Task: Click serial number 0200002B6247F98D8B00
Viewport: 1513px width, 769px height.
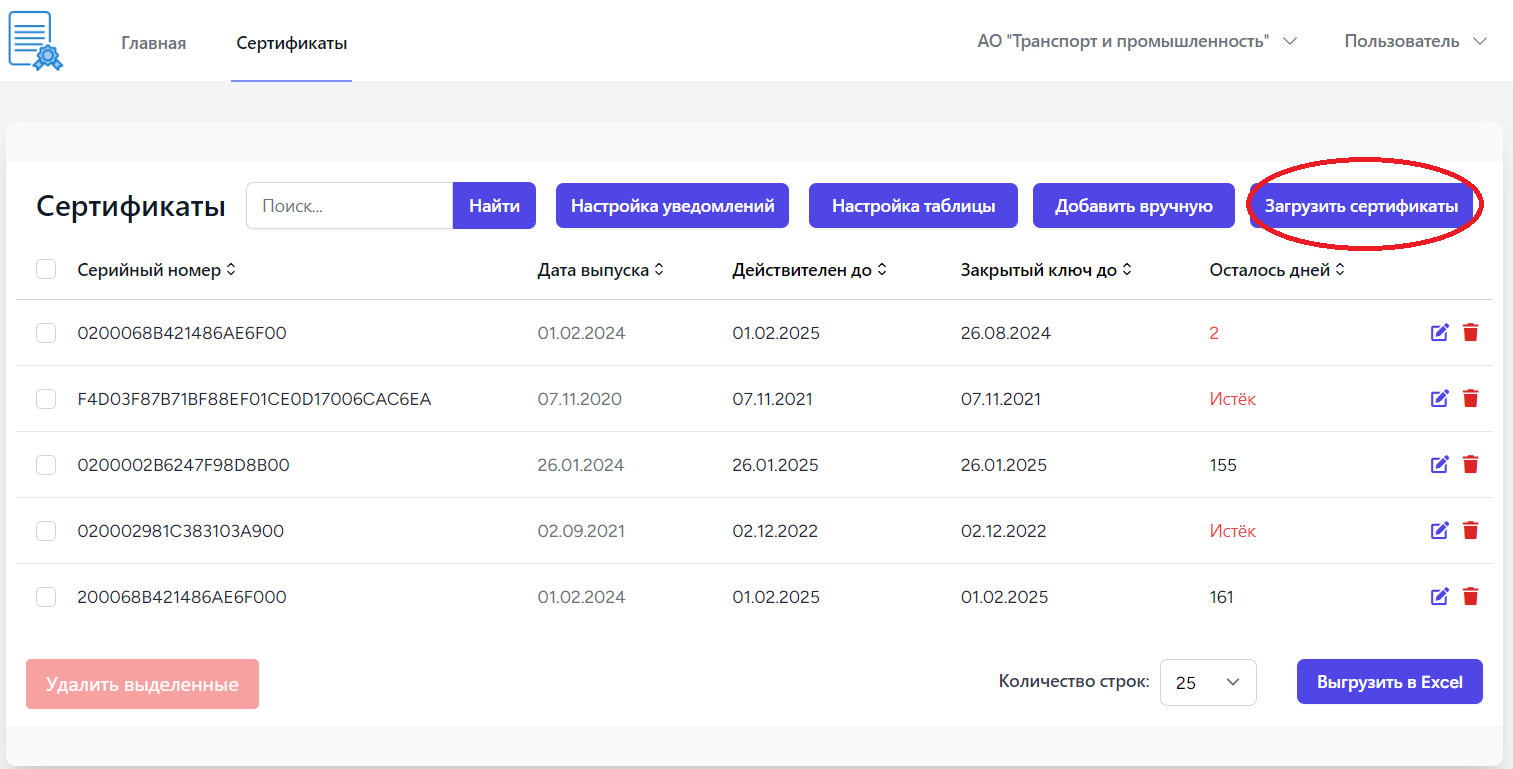Action: [184, 465]
